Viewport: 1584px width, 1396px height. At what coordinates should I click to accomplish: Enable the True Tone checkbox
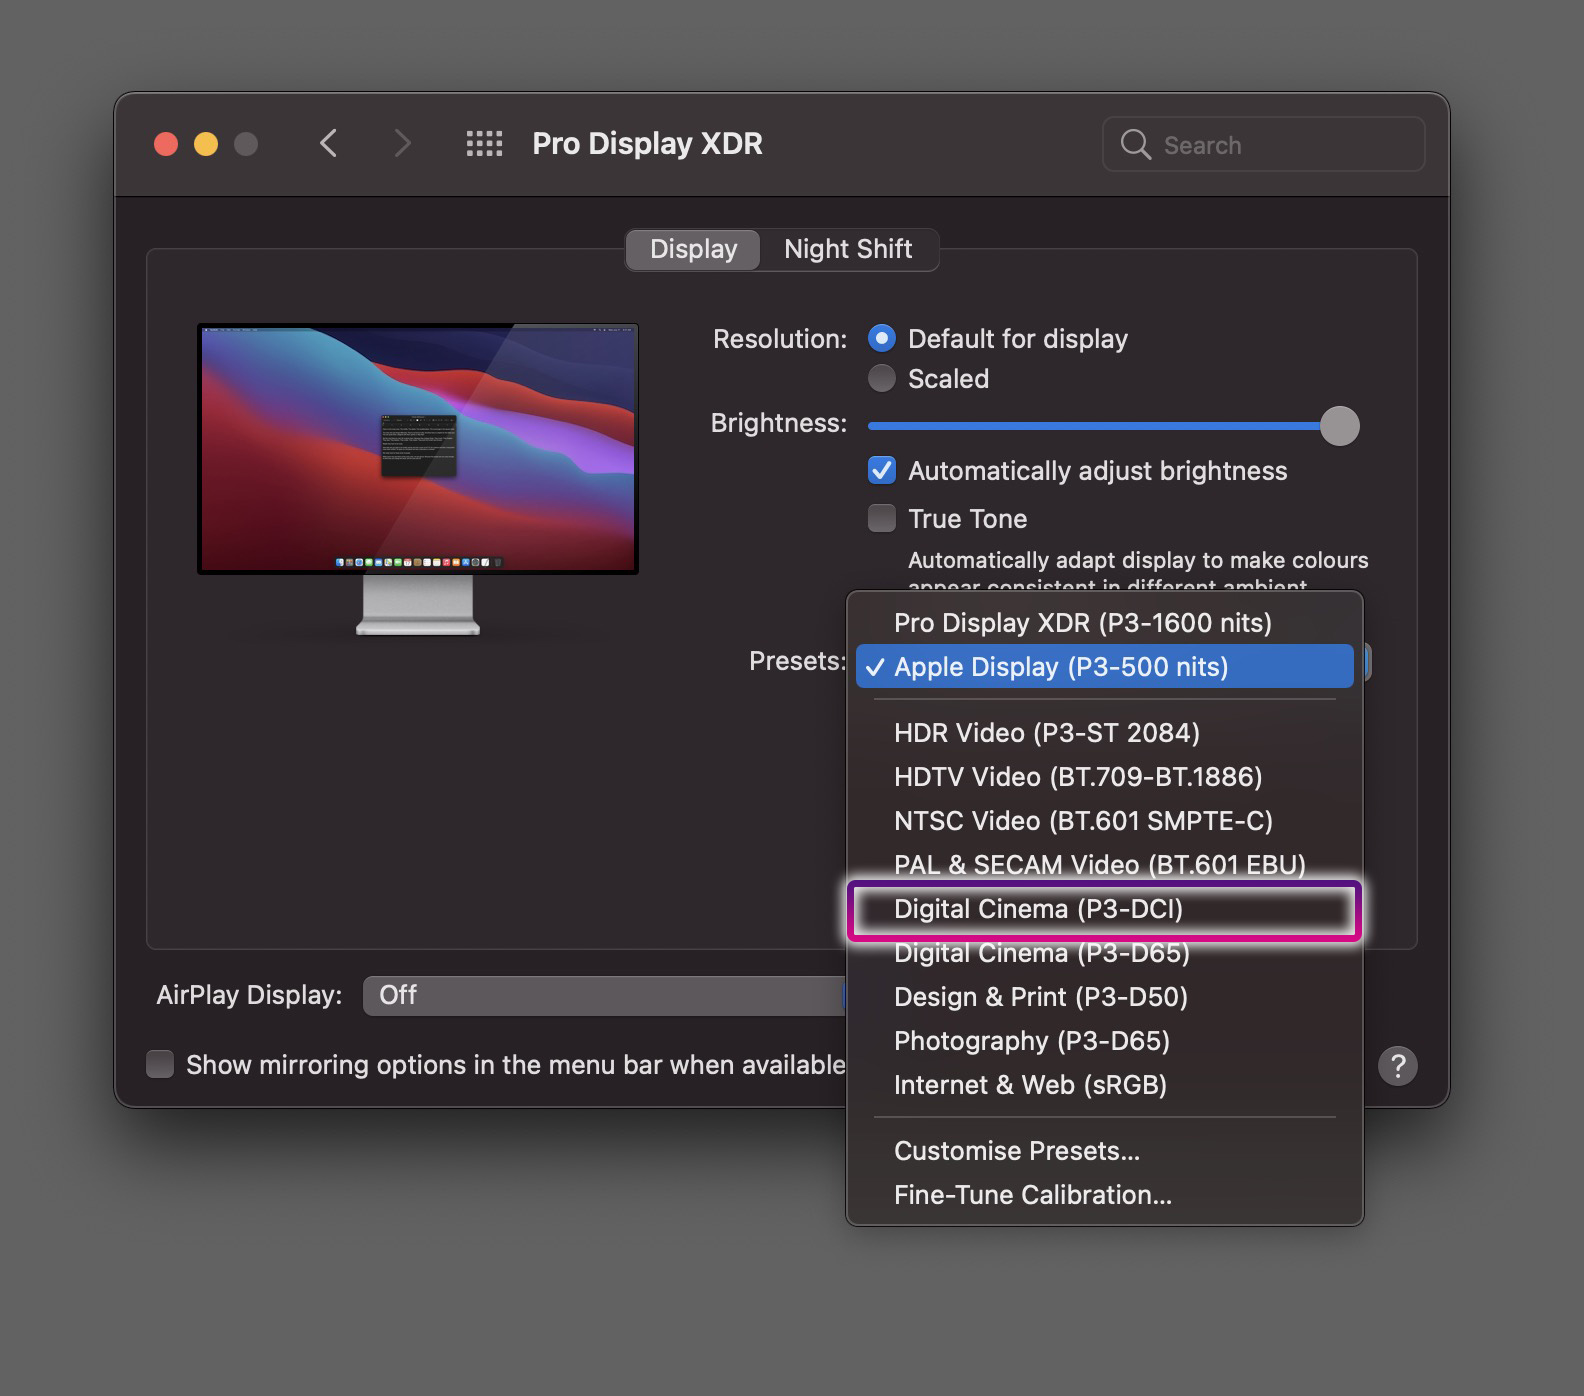tap(881, 518)
